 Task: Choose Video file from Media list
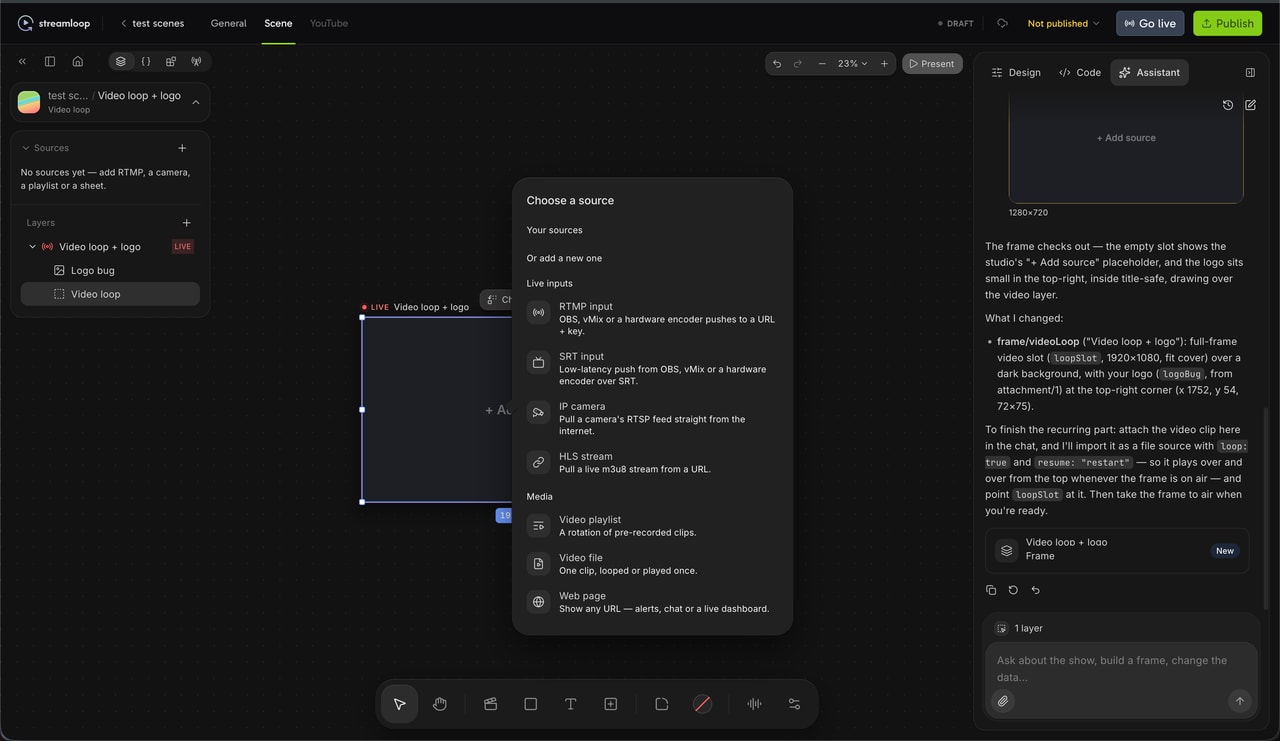point(652,564)
